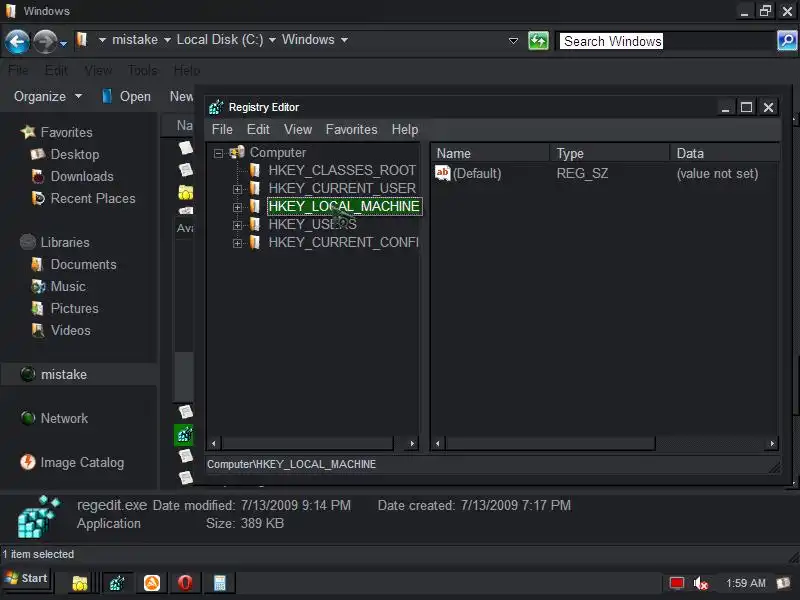Viewport: 800px width, 600px height.
Task: Open Downloads in Favorites
Action: (x=82, y=176)
